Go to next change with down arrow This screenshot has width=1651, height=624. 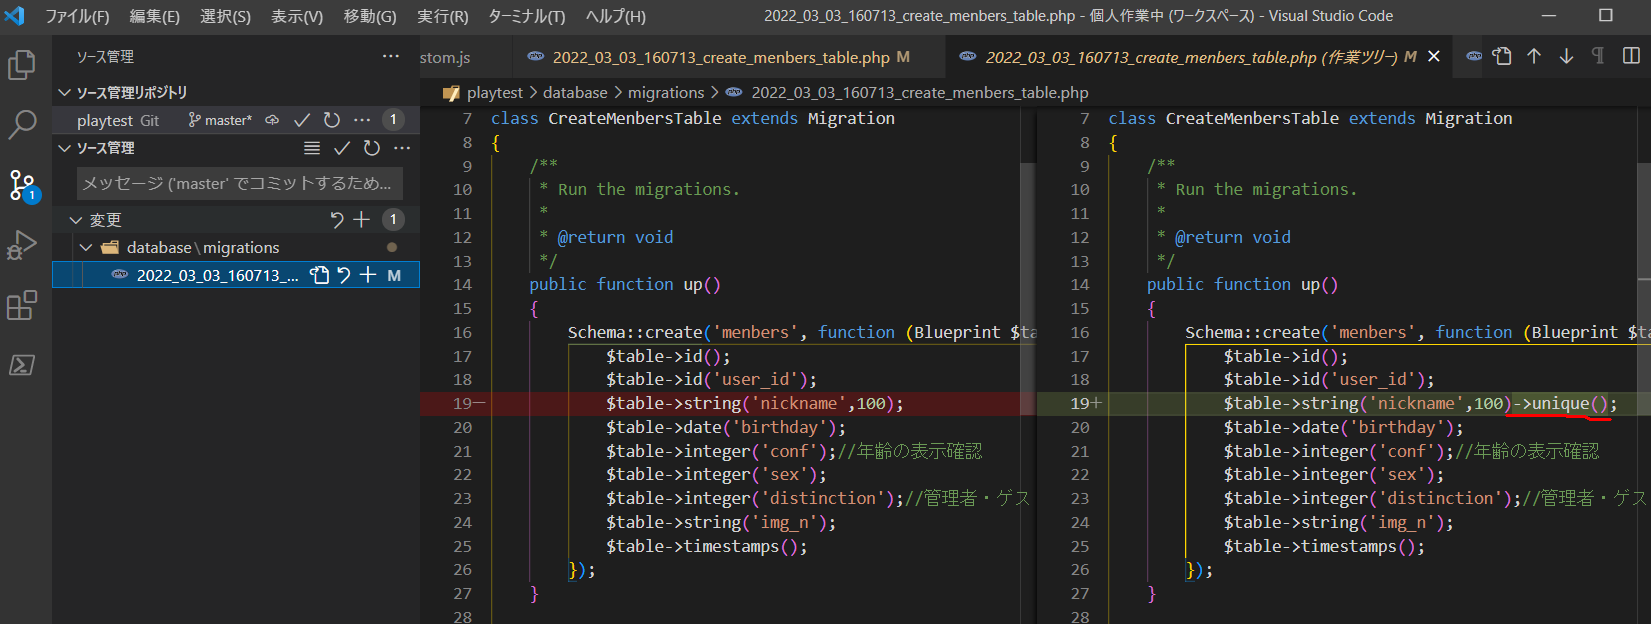click(1566, 57)
